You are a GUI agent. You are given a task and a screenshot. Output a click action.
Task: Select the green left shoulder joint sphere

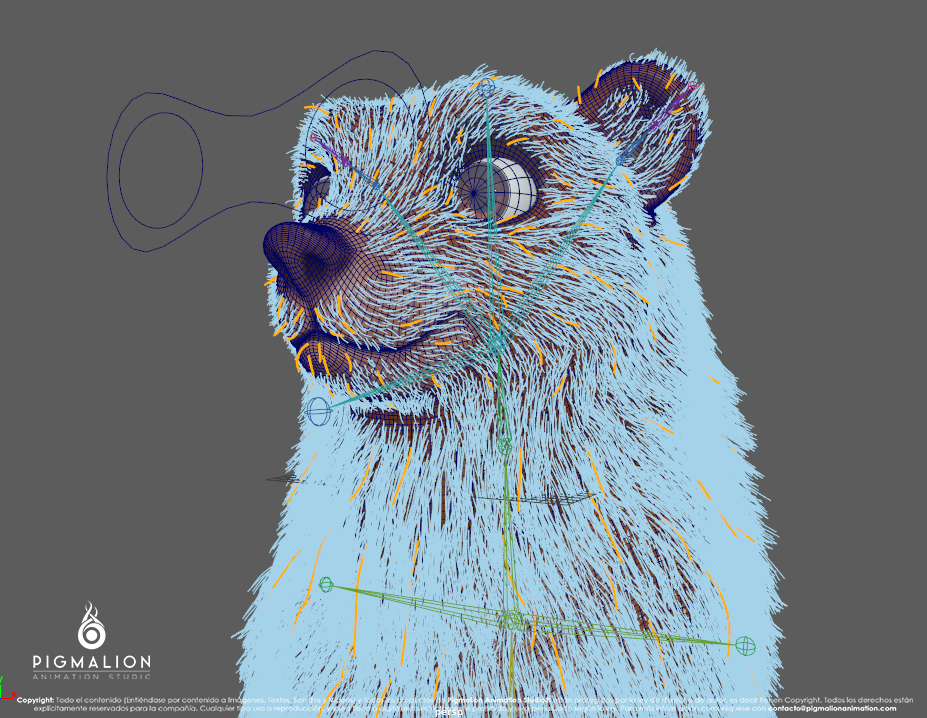(326, 584)
